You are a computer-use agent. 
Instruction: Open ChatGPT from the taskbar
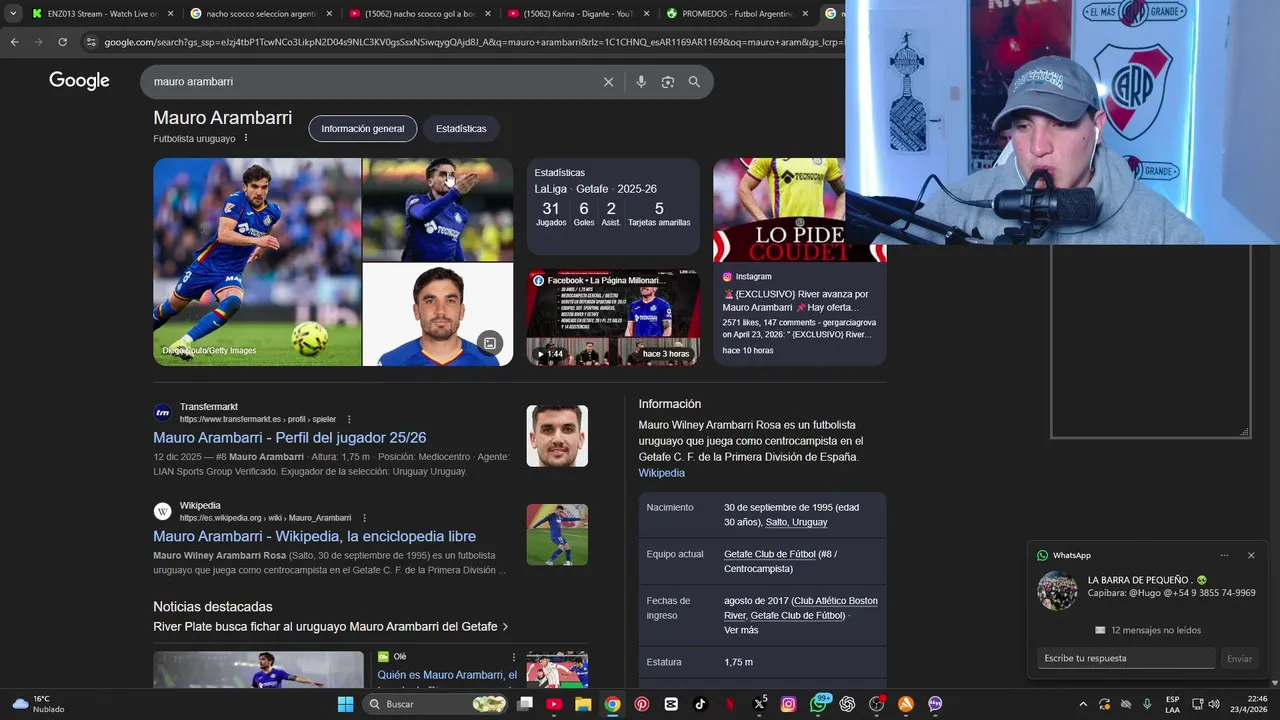847,704
